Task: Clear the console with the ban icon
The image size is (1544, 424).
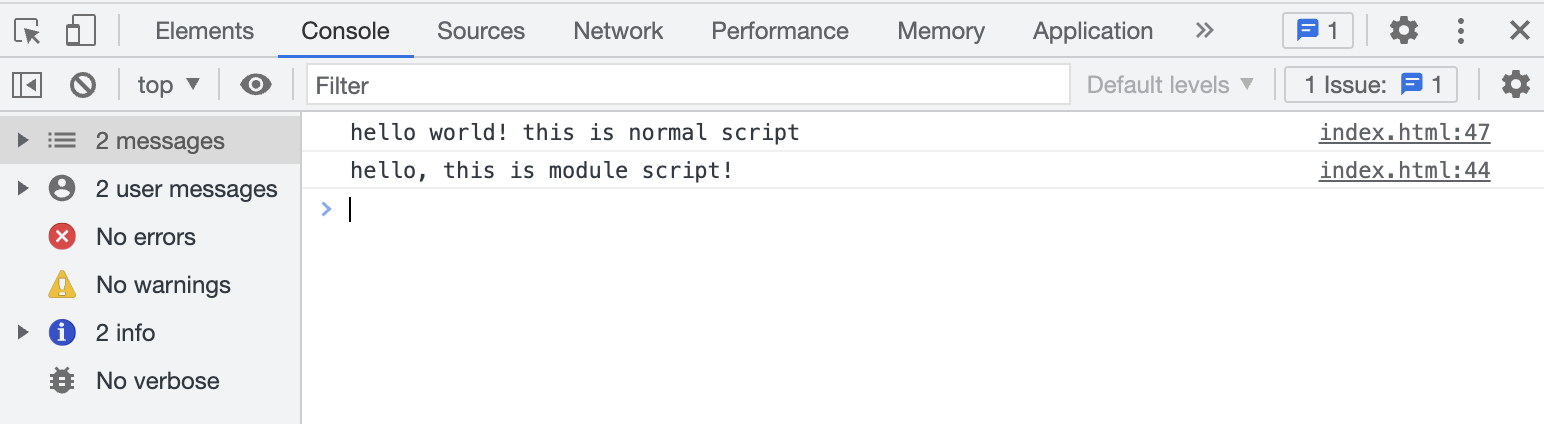Action: point(83,85)
